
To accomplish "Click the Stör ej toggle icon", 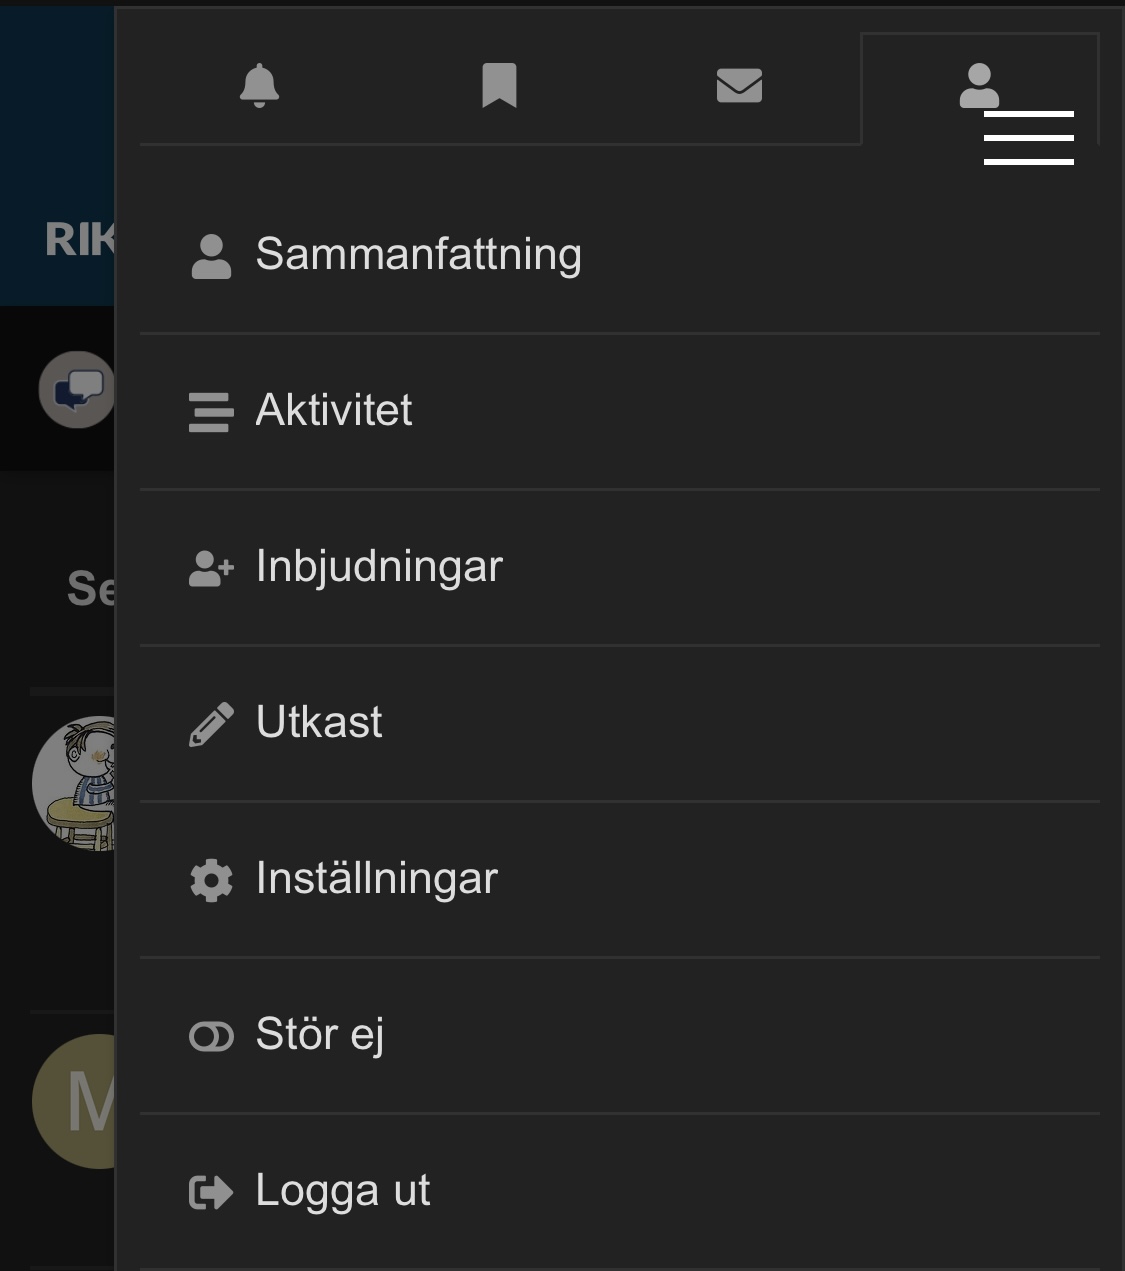I will 211,1037.
